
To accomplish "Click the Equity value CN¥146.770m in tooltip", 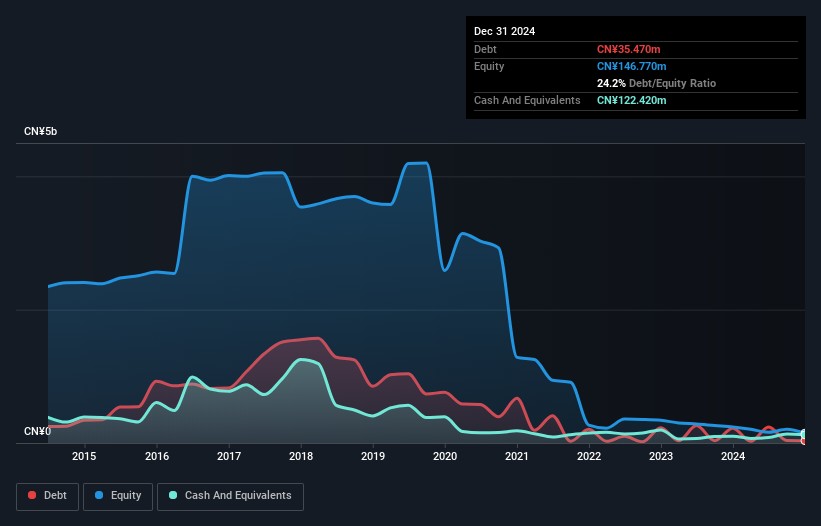I will [631, 66].
